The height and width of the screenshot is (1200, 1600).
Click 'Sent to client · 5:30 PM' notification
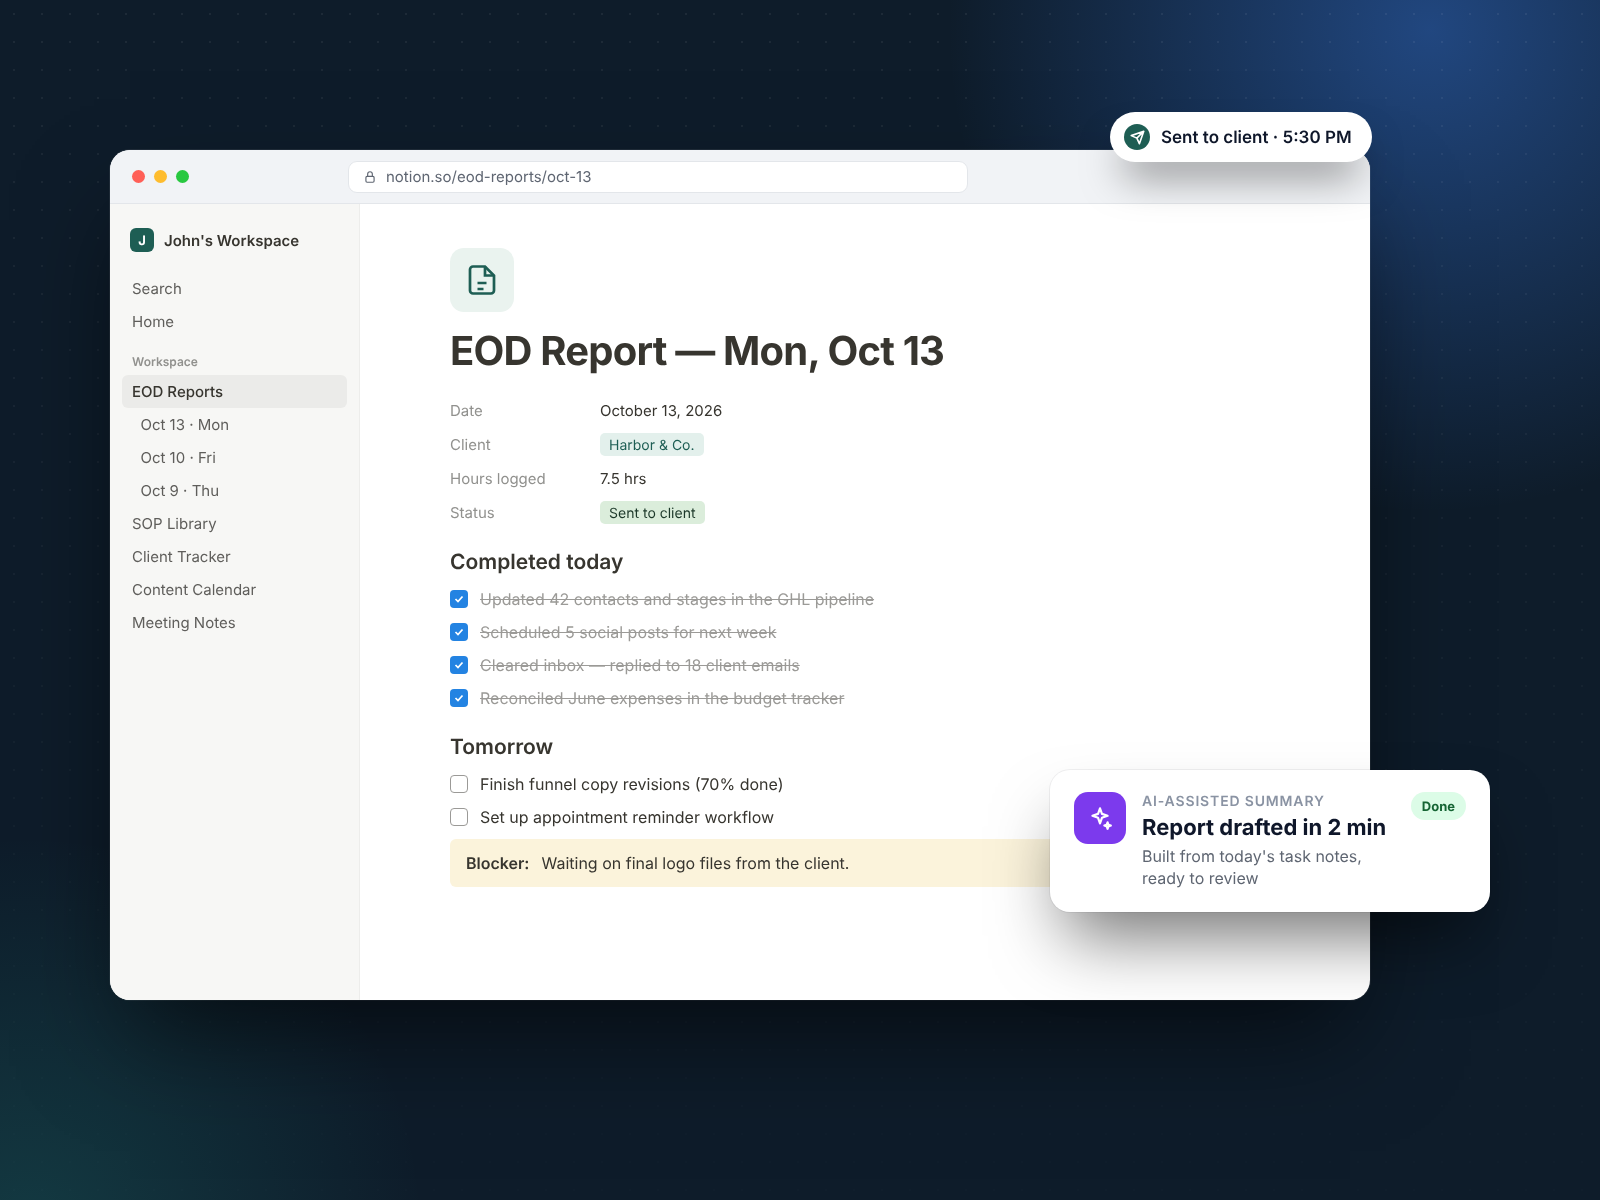[1240, 137]
